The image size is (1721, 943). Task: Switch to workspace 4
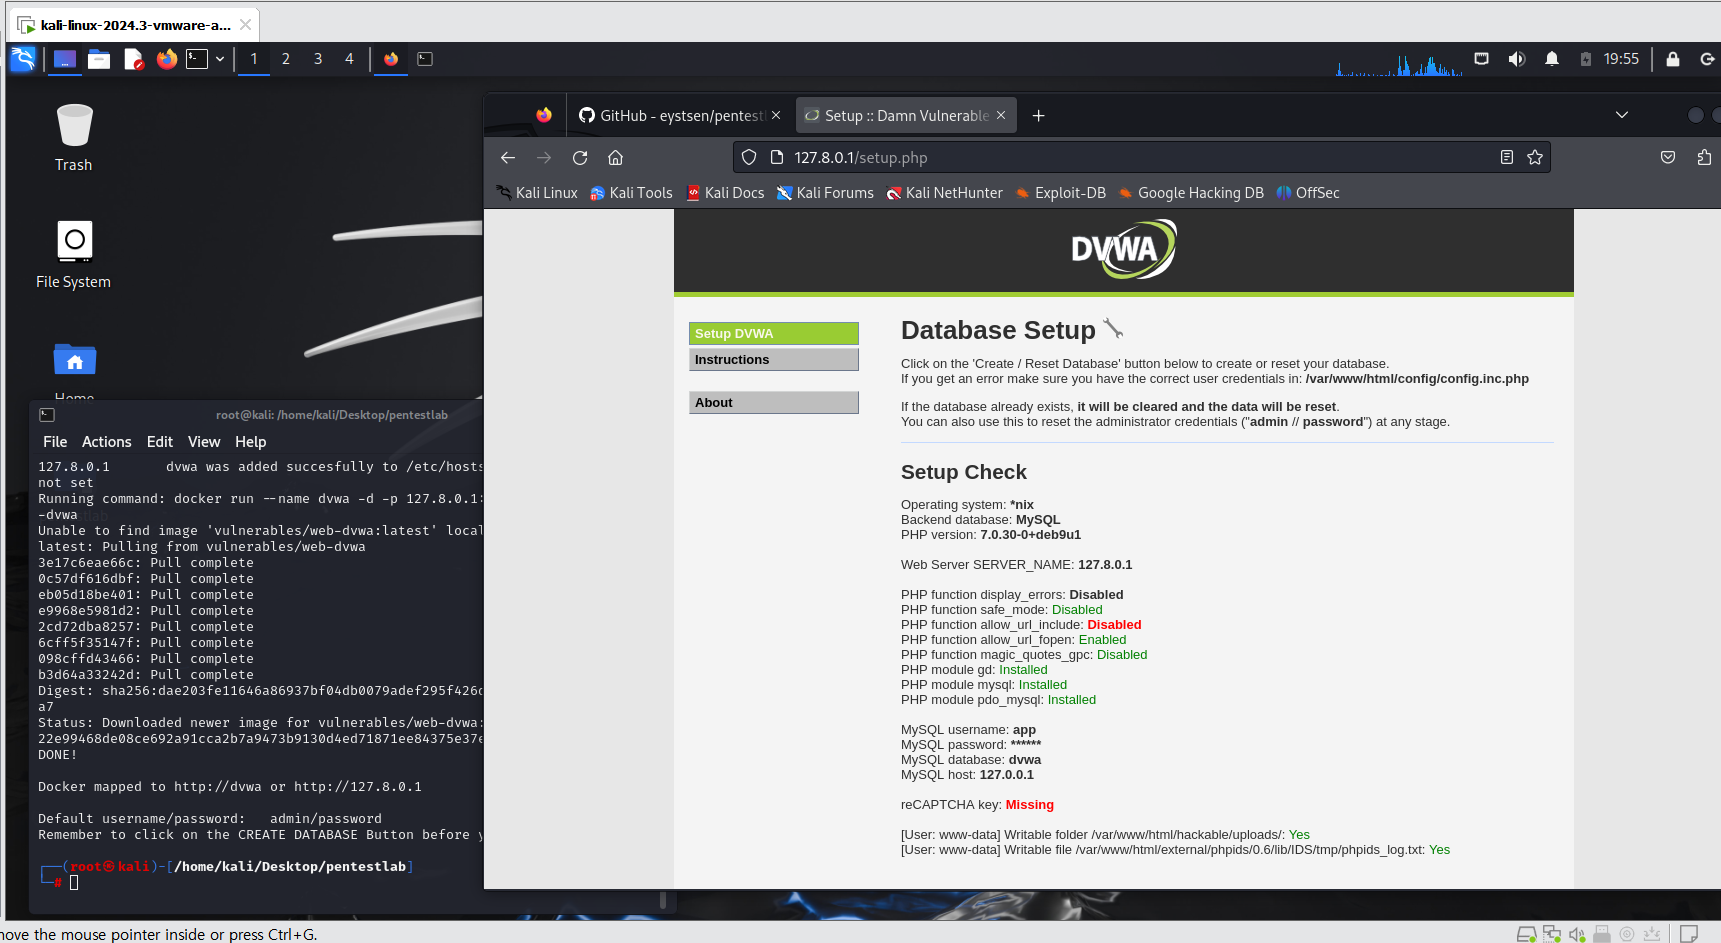(x=349, y=59)
